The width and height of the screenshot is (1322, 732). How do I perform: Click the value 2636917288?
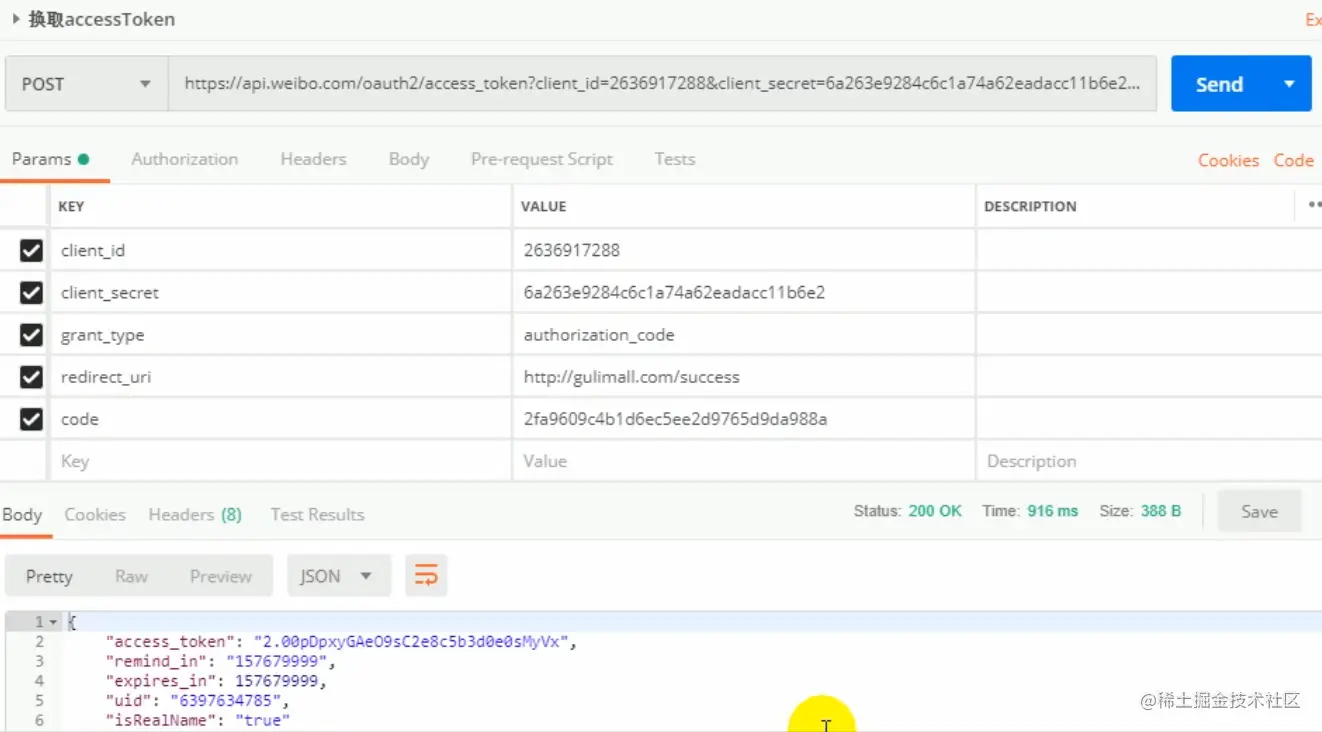572,250
